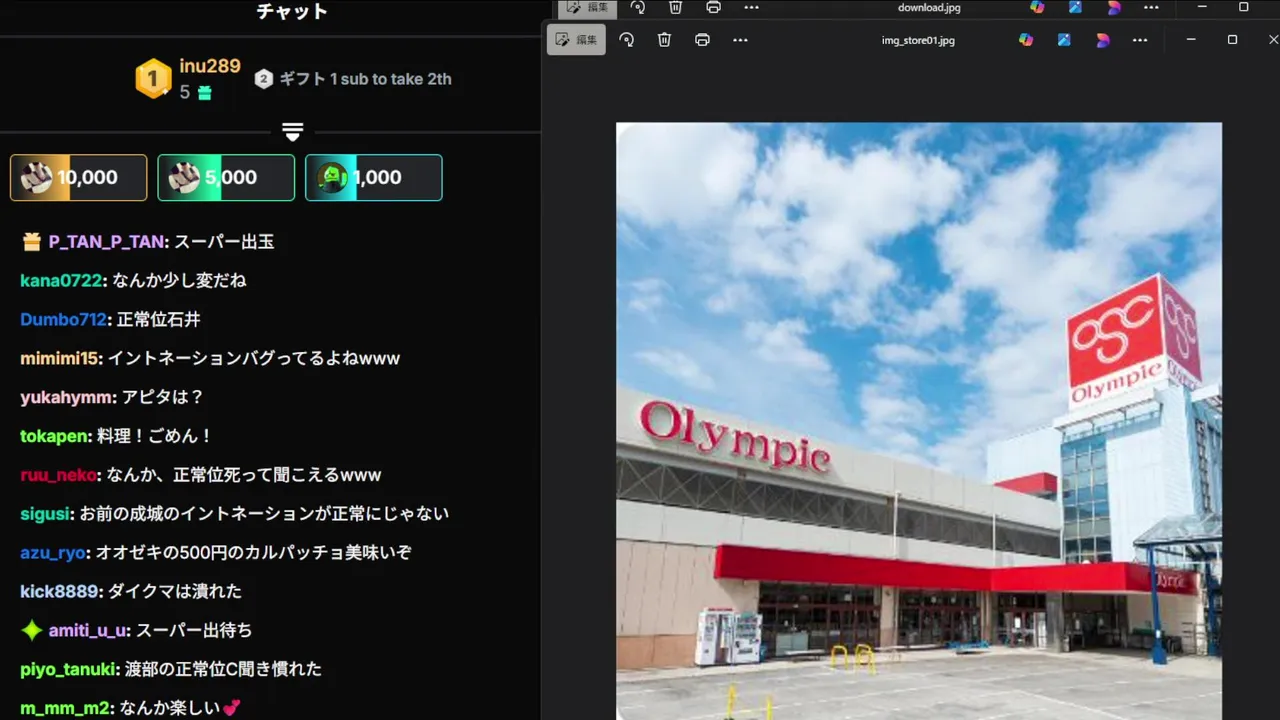Screen dimensions: 1280x720
Task: Click Copilot icon in download.jpg window
Action: point(1037,7)
